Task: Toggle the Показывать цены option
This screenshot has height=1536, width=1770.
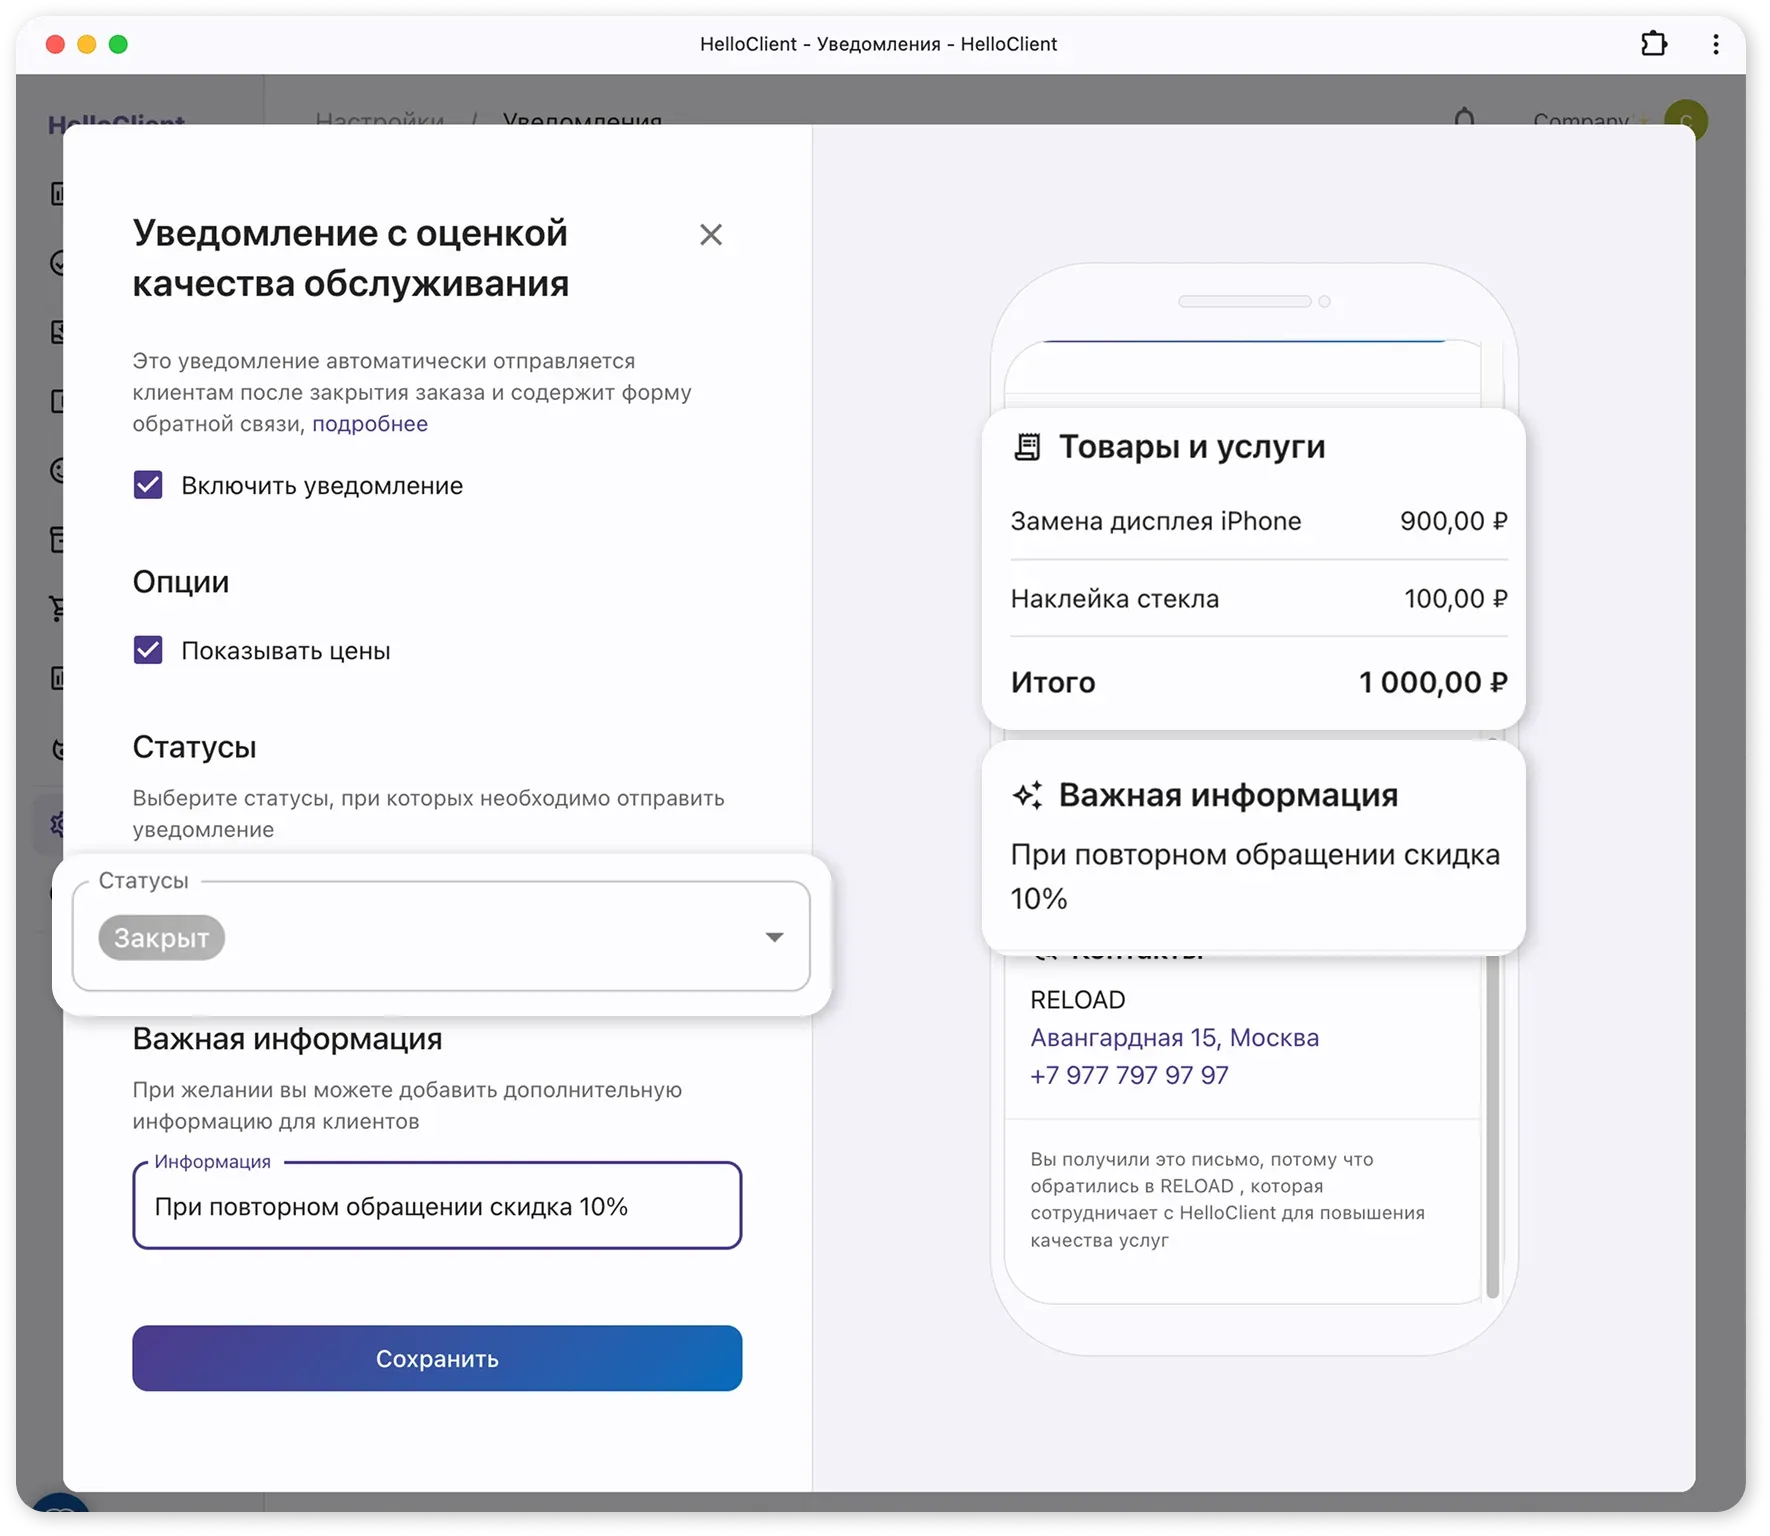Action: 148,650
